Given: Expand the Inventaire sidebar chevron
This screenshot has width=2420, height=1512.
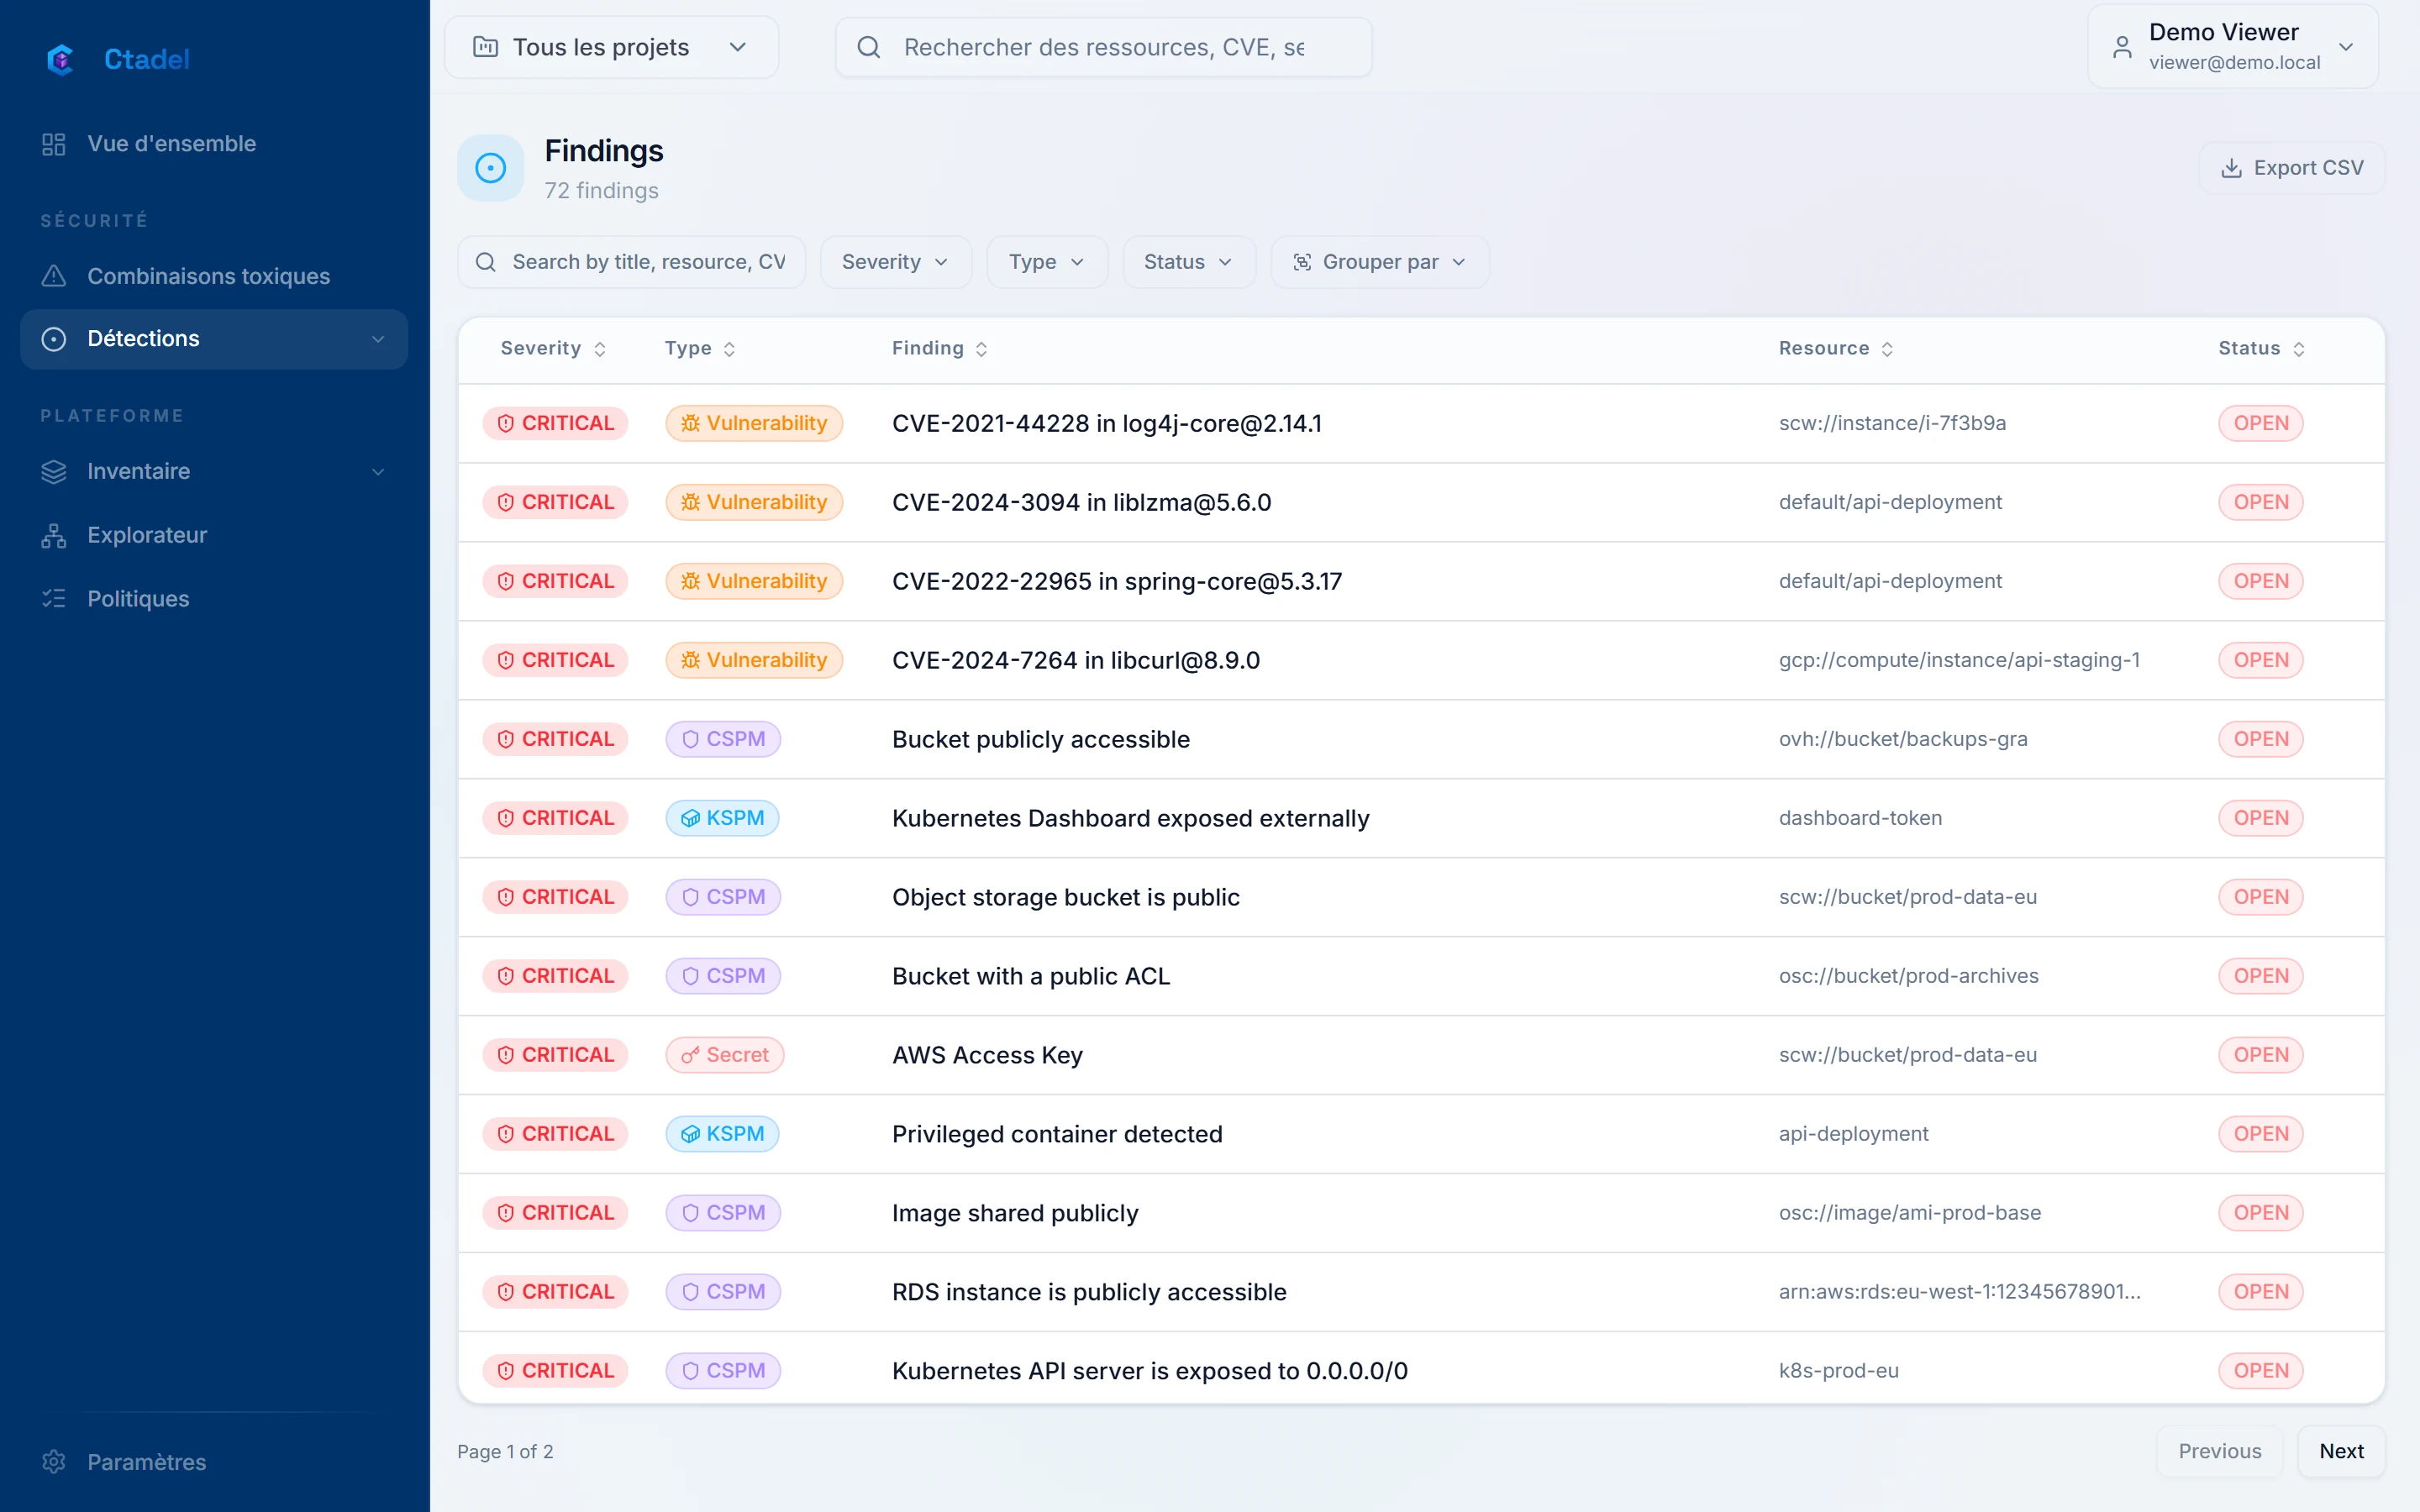Looking at the screenshot, I should click(378, 471).
